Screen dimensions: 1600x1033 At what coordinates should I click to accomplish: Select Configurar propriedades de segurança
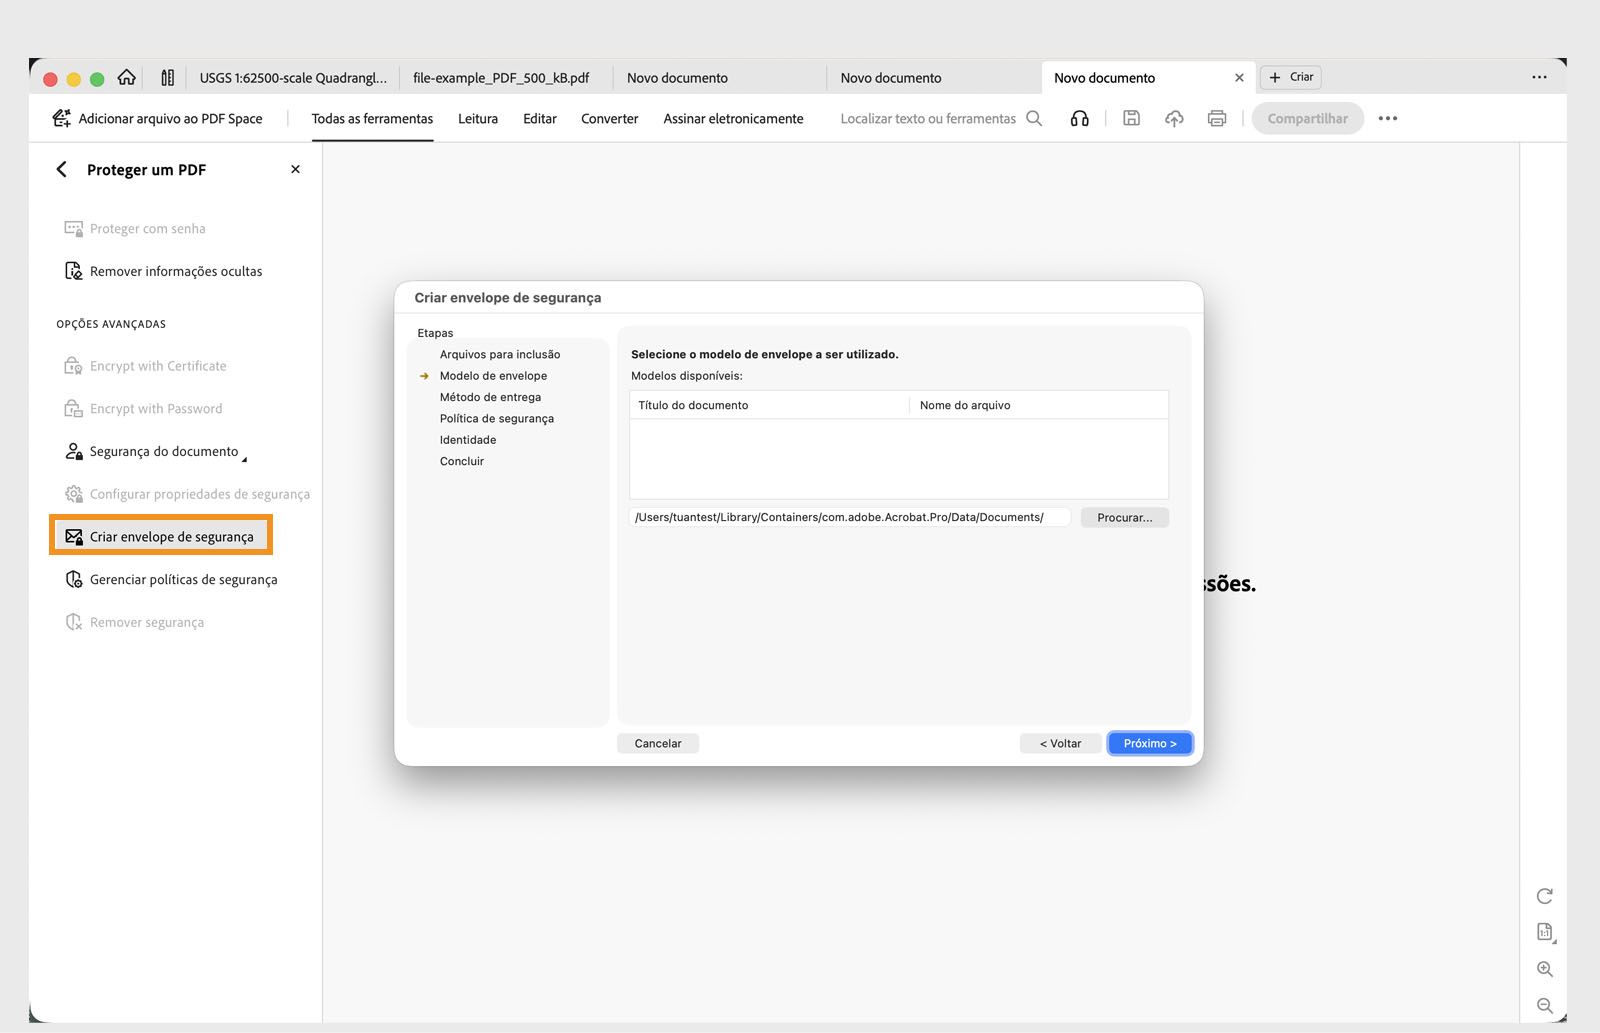(x=187, y=494)
